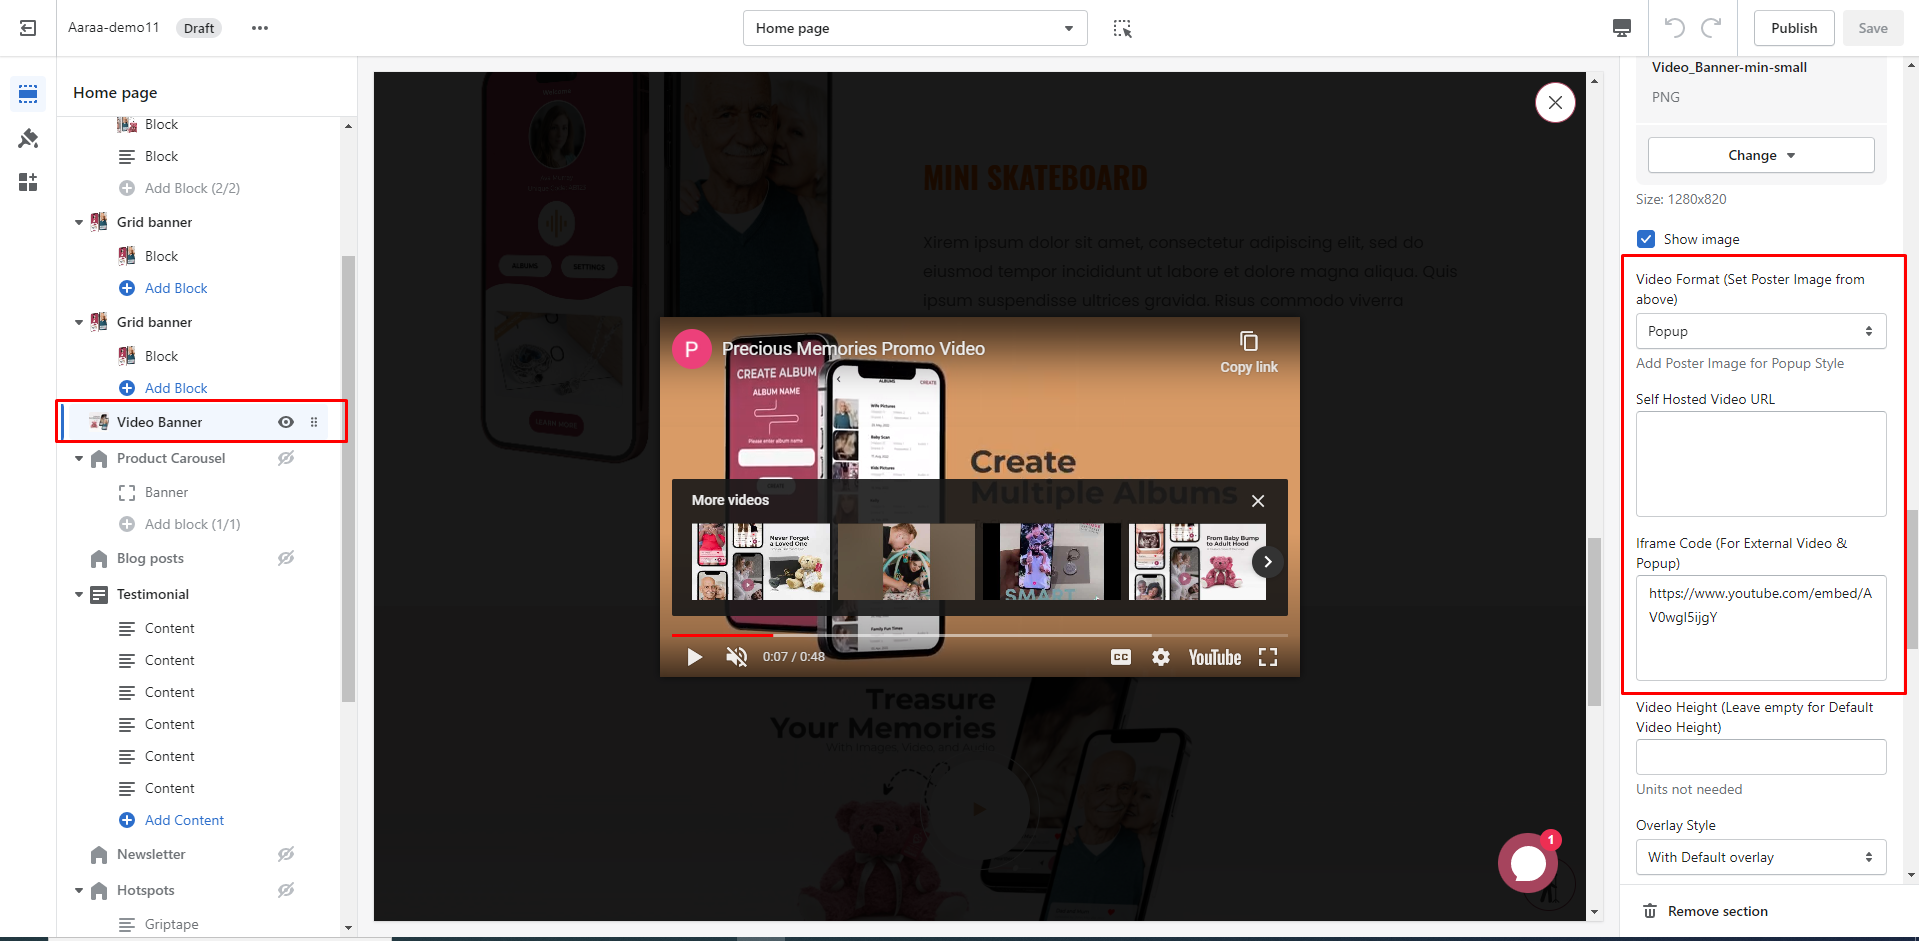
Task: Click the right settings panel scrollbar
Action: (x=1912, y=580)
